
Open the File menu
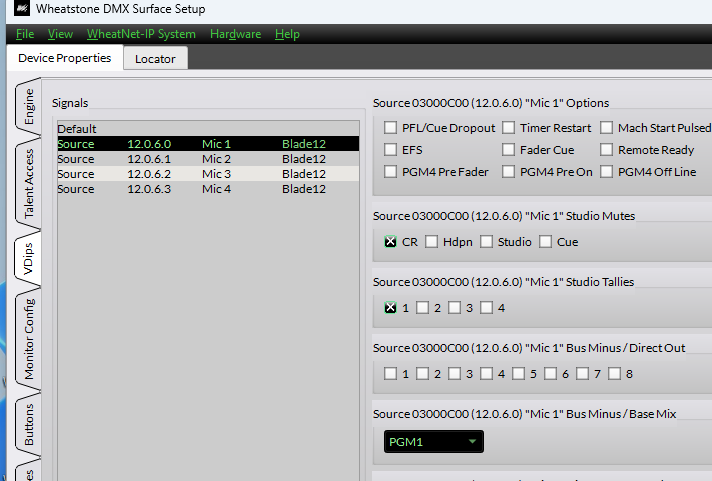click(x=25, y=34)
